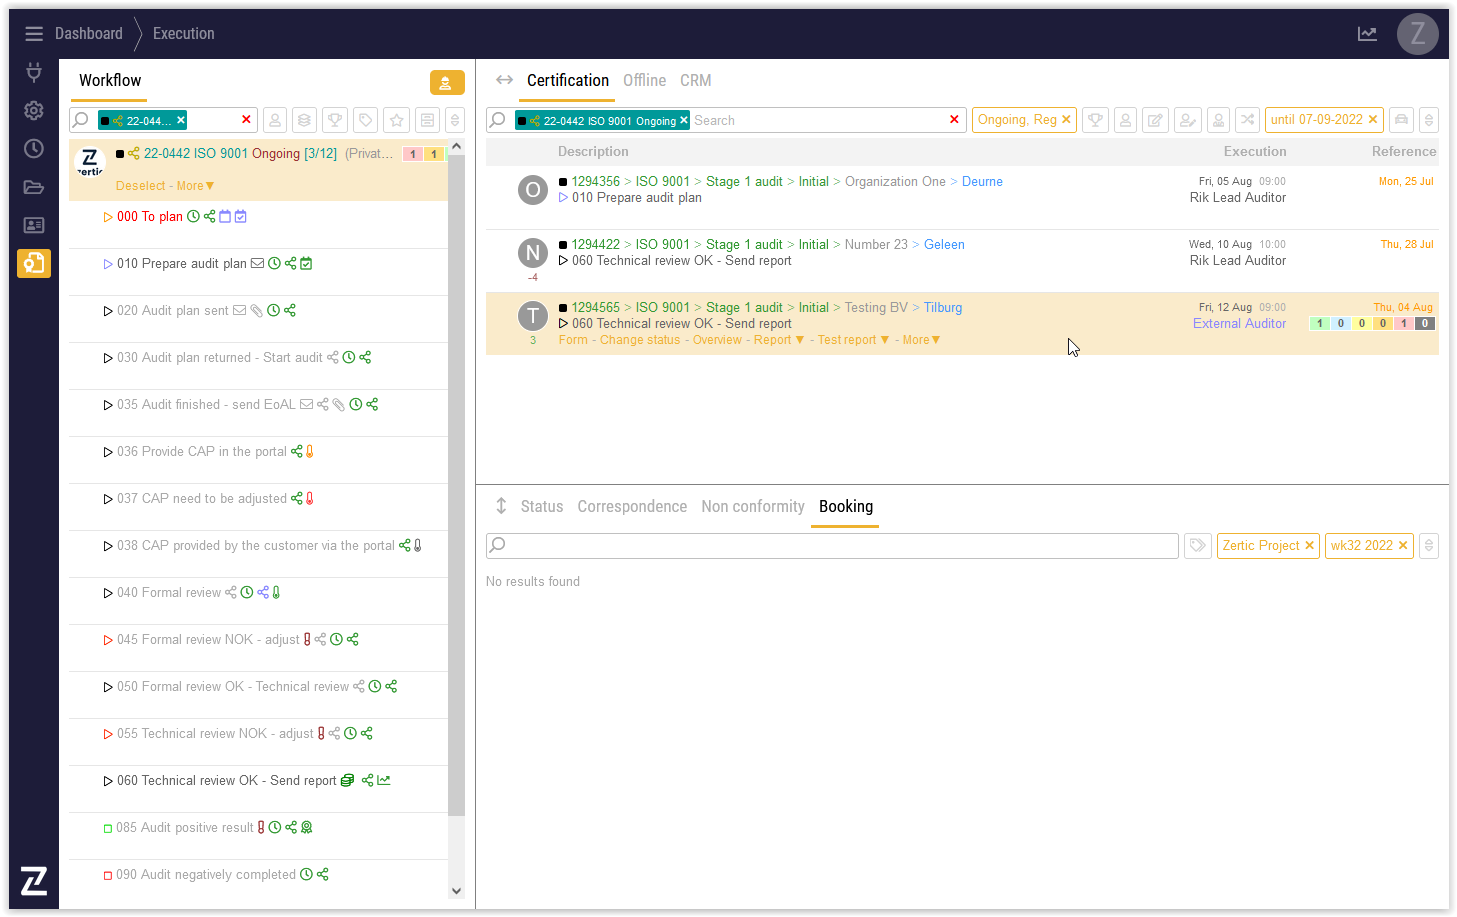Open the ID card icon in left sidebar
Viewport: 1457px width, 917px height.
point(34,225)
